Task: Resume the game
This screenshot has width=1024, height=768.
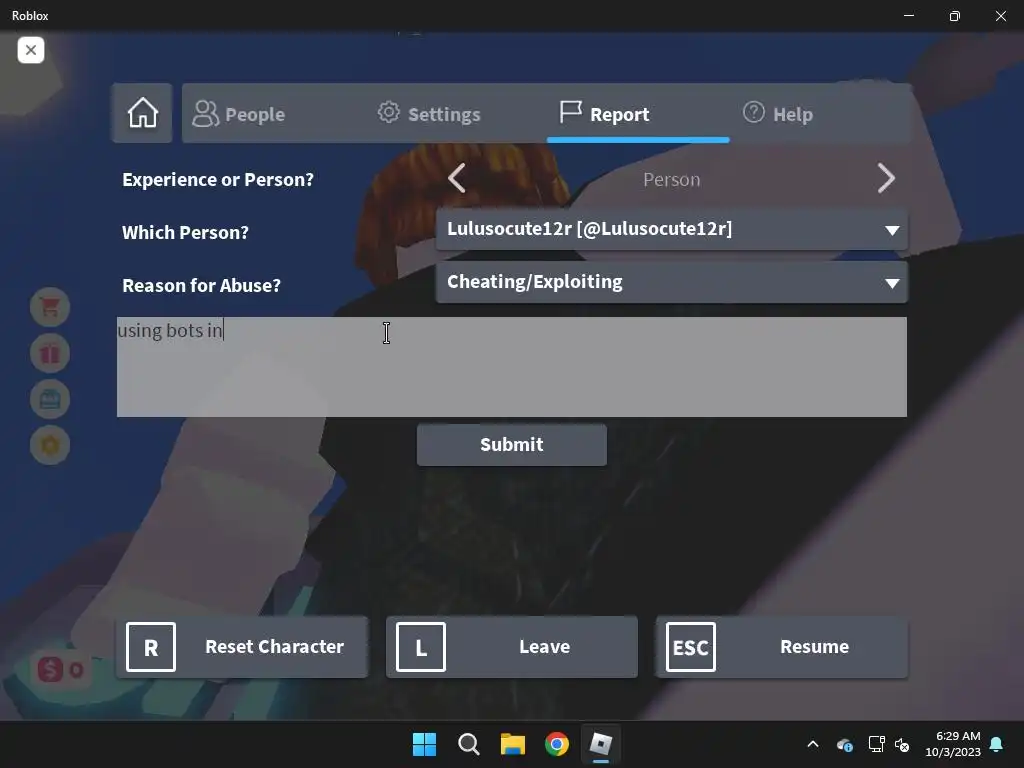Action: (x=782, y=647)
